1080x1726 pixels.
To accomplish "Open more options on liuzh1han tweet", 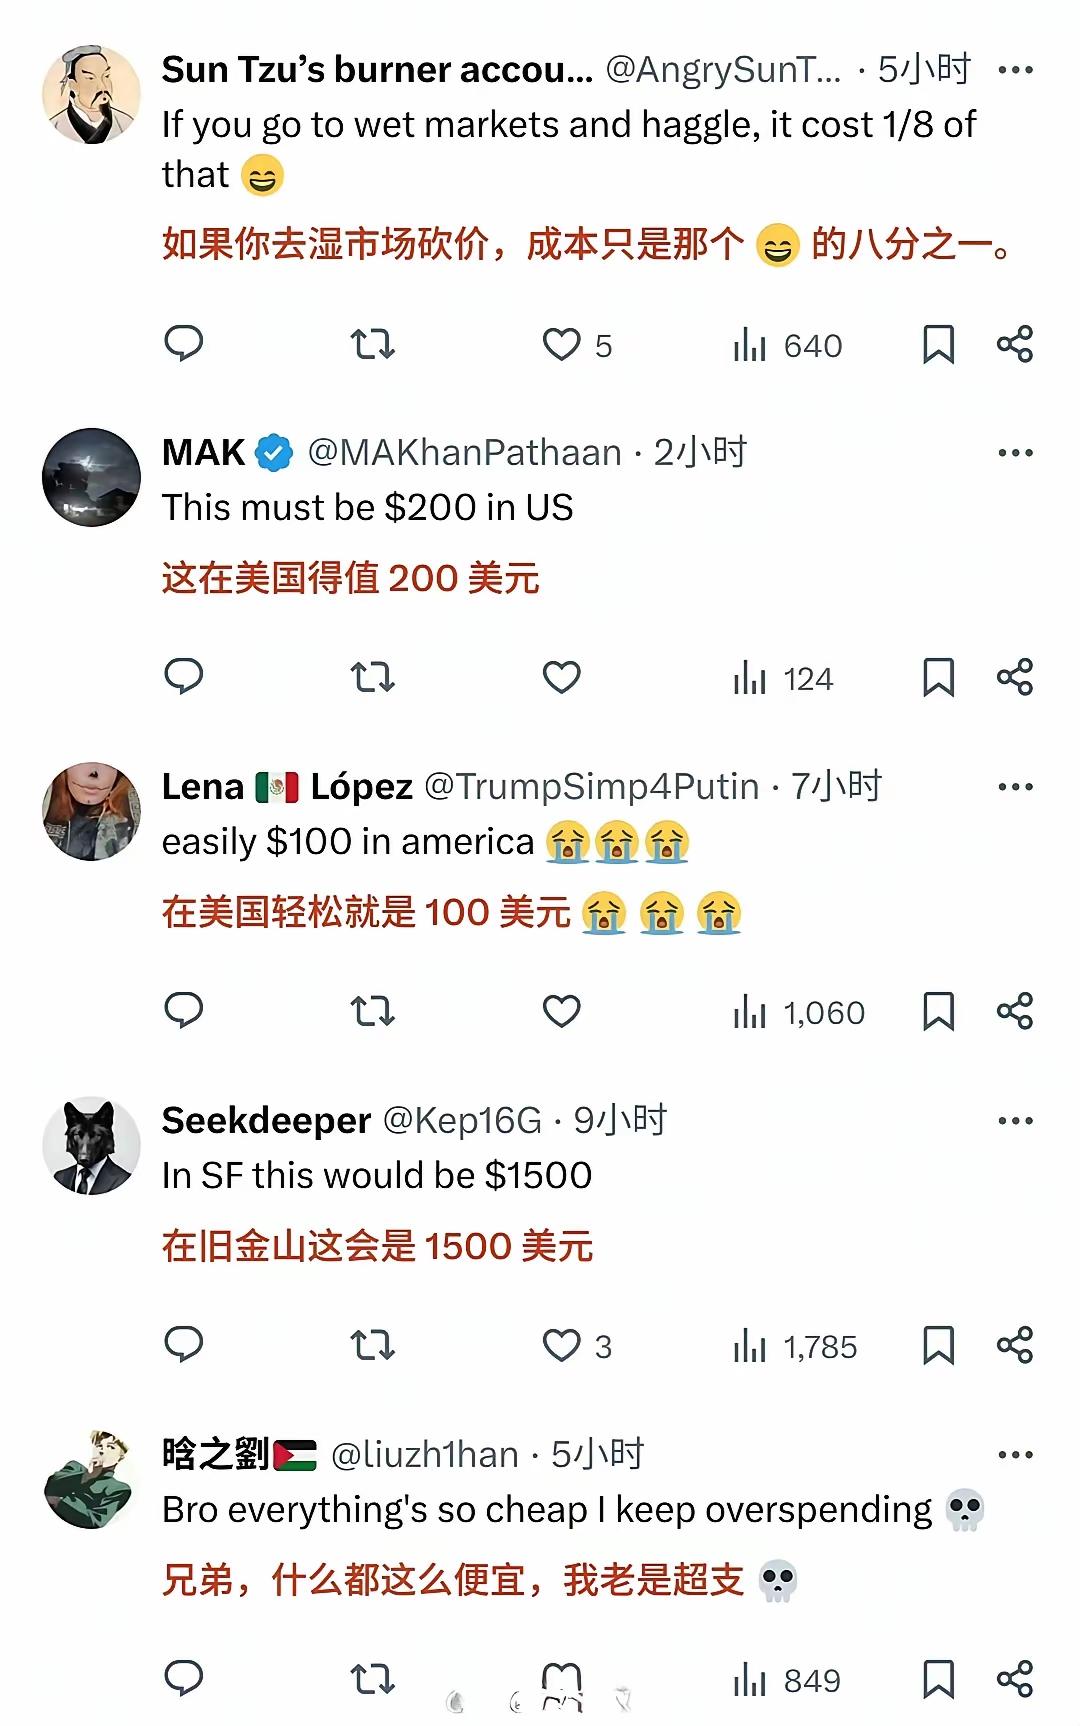I will (x=1015, y=1455).
